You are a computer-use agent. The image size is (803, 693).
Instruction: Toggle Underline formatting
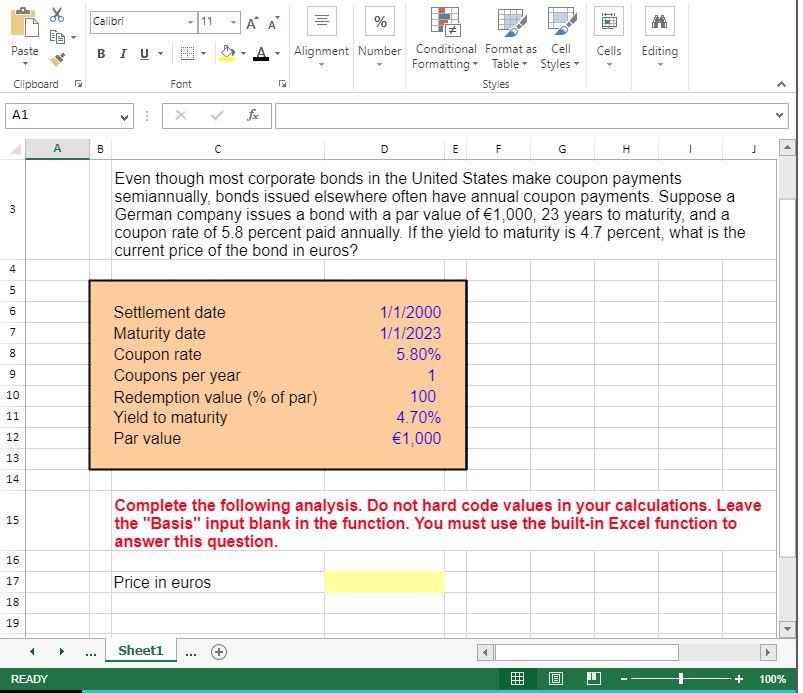point(144,54)
